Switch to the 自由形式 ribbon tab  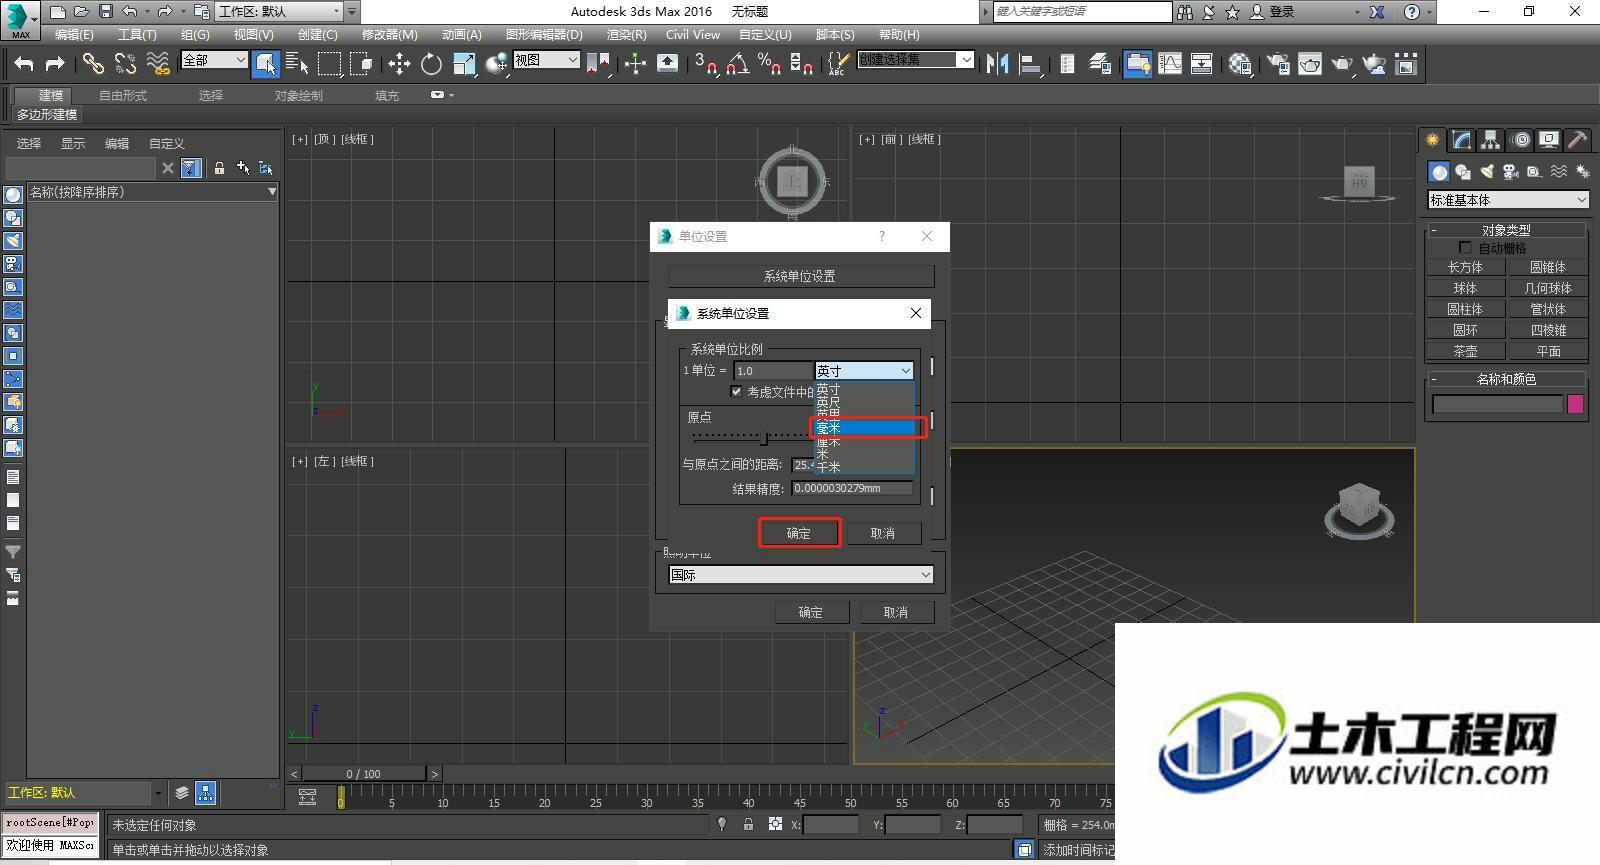point(123,96)
